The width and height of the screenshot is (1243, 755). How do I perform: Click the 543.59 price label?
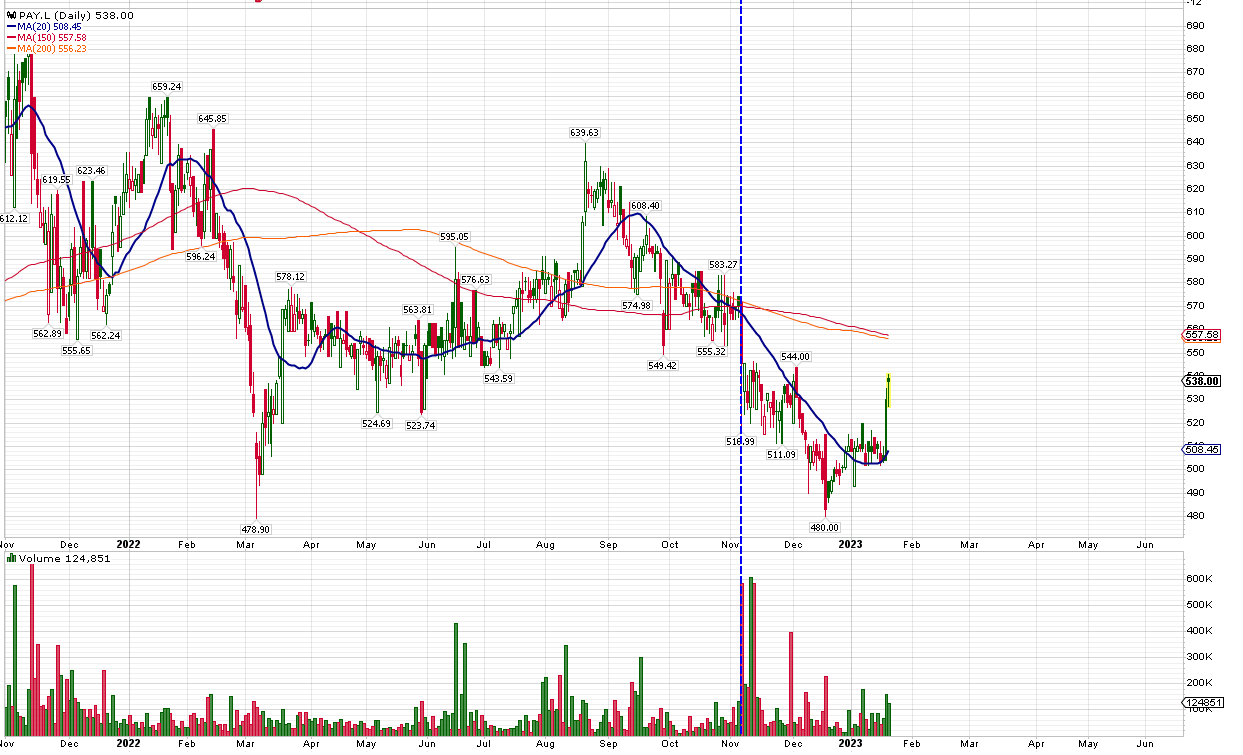coord(498,378)
